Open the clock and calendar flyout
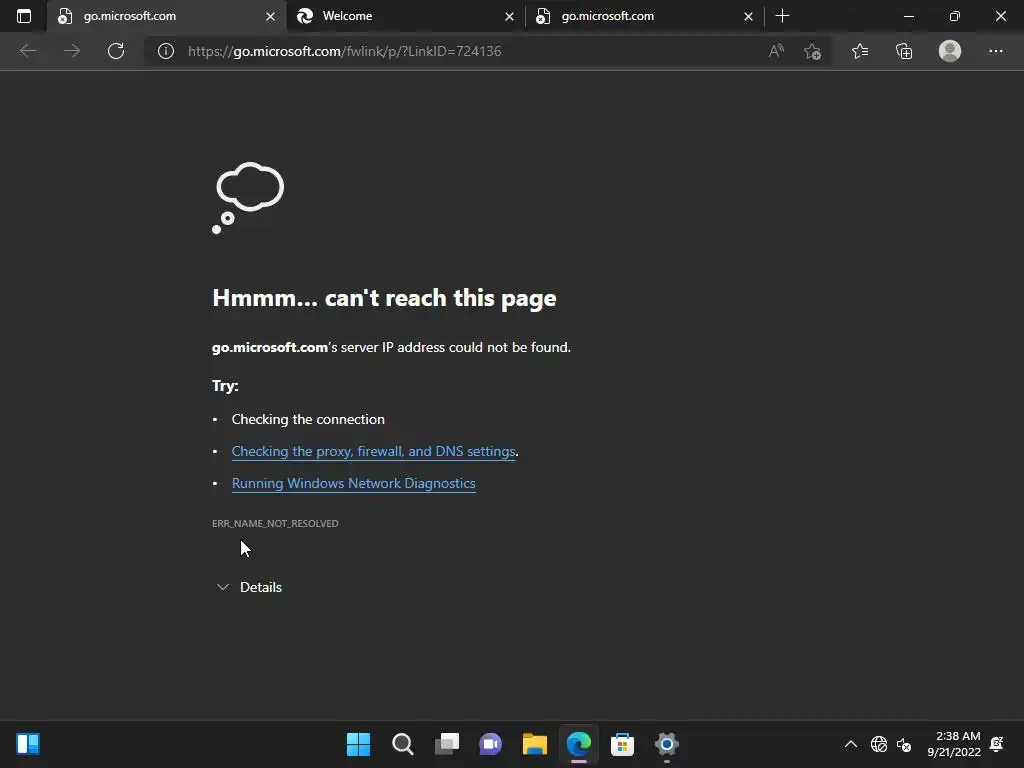Screen dimensions: 1024x768 [953, 744]
